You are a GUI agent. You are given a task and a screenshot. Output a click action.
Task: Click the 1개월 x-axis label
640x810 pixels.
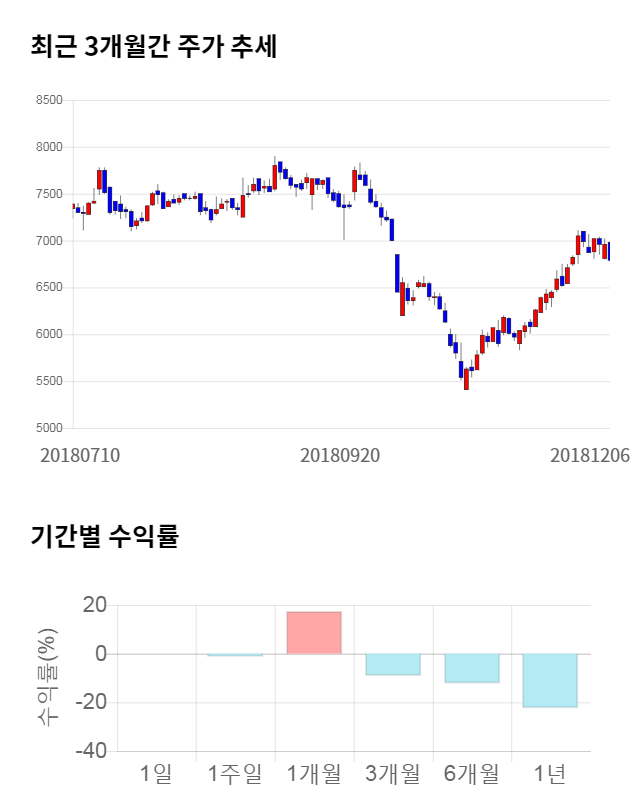(x=314, y=773)
